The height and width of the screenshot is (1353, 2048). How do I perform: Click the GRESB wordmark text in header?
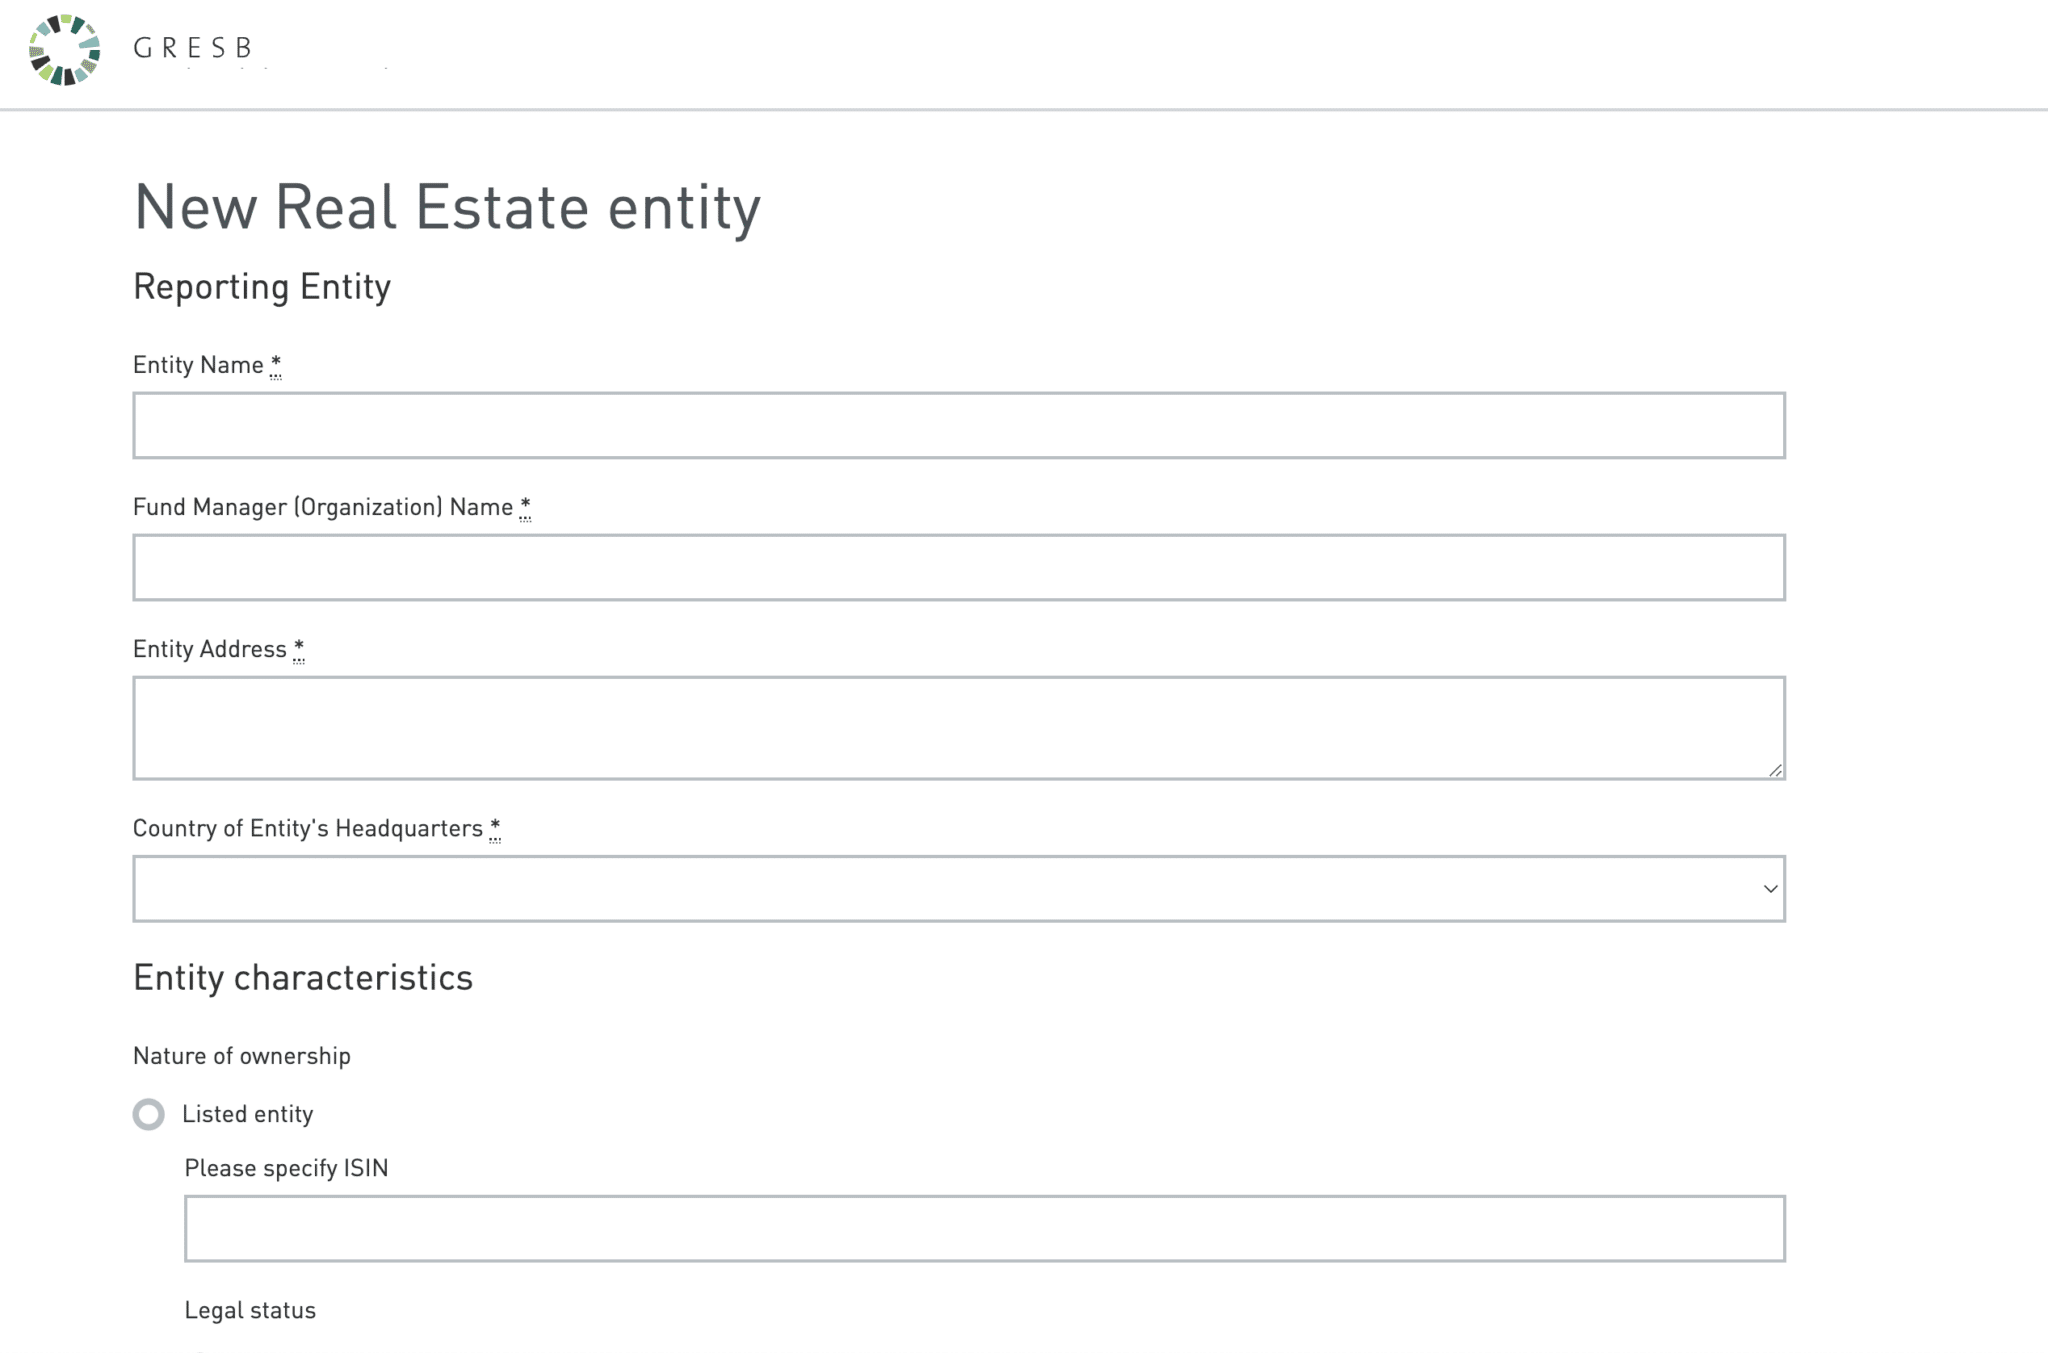tap(192, 48)
